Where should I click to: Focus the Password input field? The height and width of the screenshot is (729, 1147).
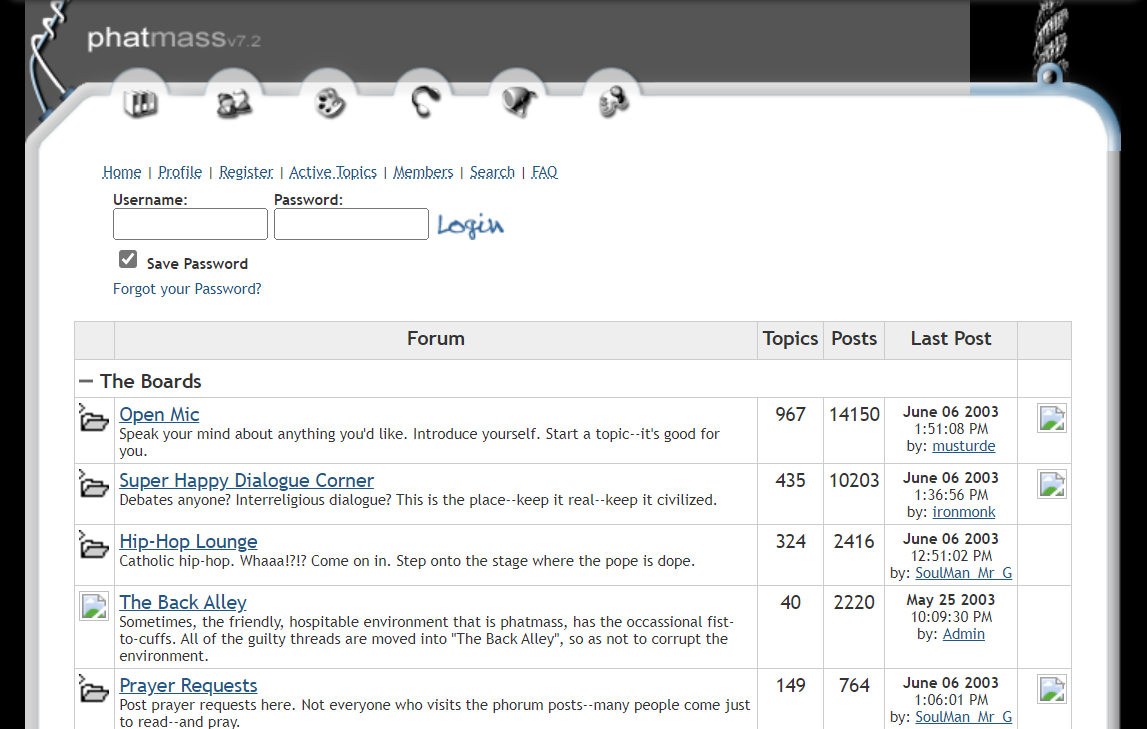(351, 224)
